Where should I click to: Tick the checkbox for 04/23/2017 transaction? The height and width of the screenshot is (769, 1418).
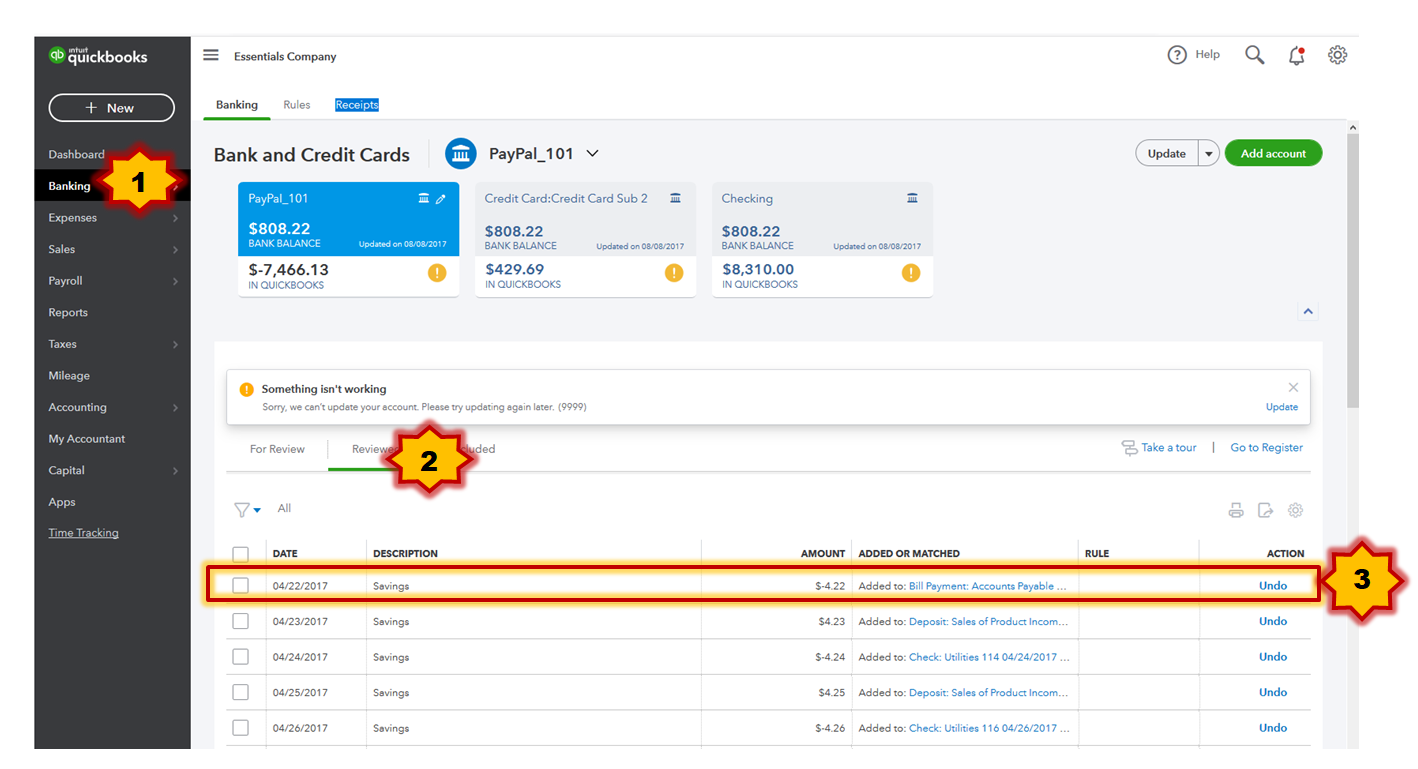[240, 621]
